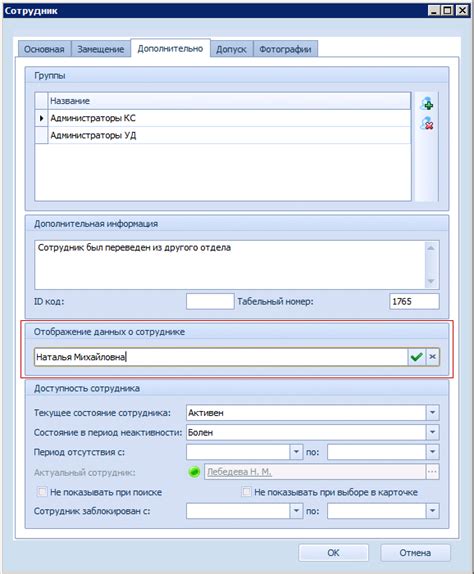Viewport: 474px width, 574px height.
Task: Confirm with the OK button
Action: [333, 553]
